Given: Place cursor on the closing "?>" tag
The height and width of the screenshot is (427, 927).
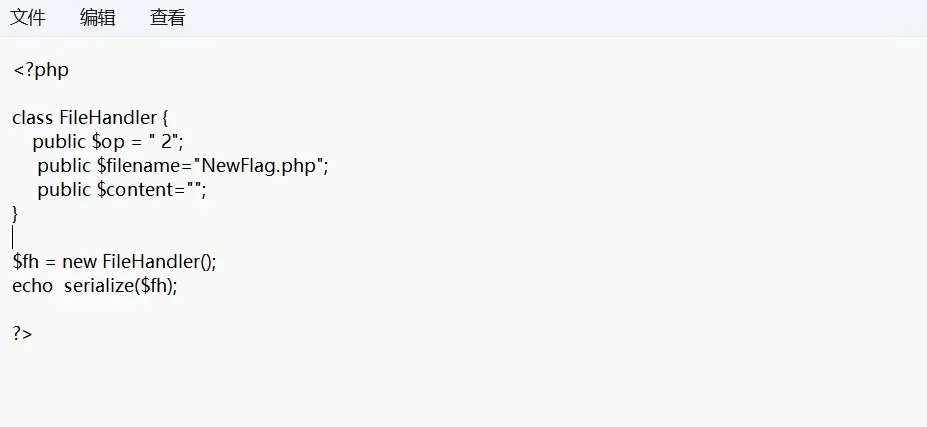Looking at the screenshot, I should point(23,334).
